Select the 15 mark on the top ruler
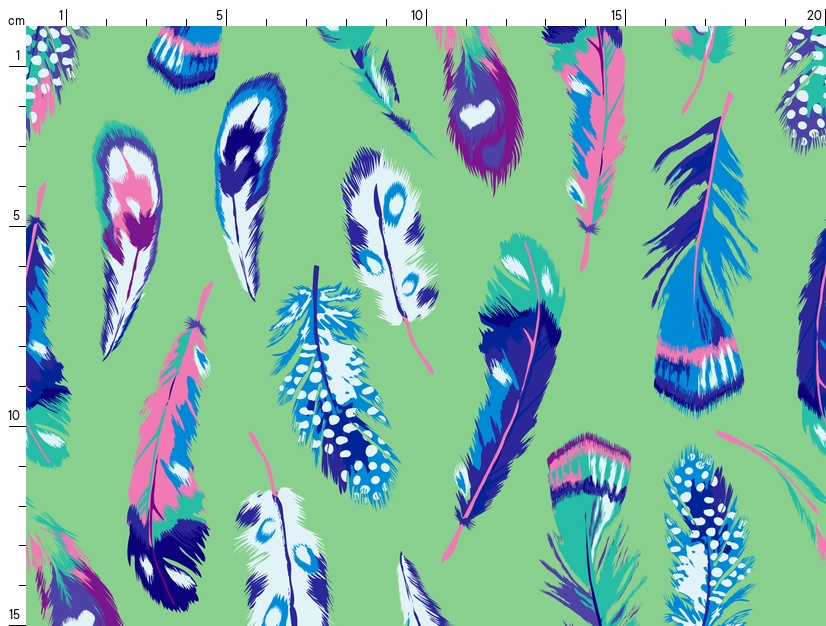Screen dimensions: 826x626 pyautogui.click(x=617, y=15)
